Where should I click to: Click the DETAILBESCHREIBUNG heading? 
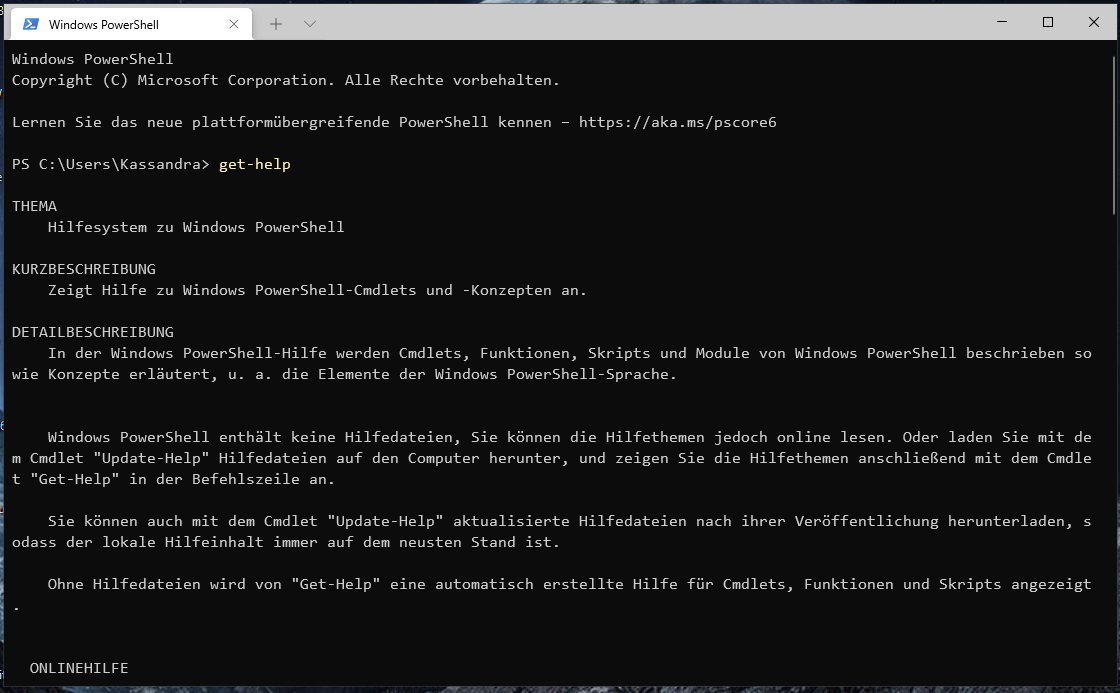(x=93, y=332)
